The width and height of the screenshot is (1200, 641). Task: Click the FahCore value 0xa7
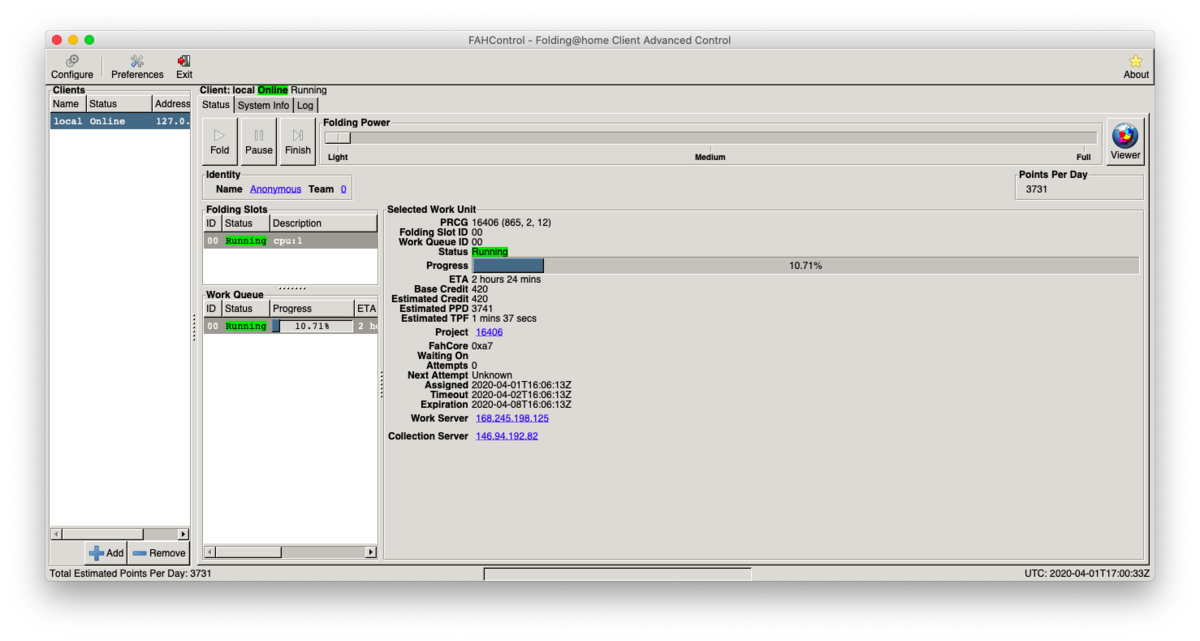pyautogui.click(x=482, y=346)
